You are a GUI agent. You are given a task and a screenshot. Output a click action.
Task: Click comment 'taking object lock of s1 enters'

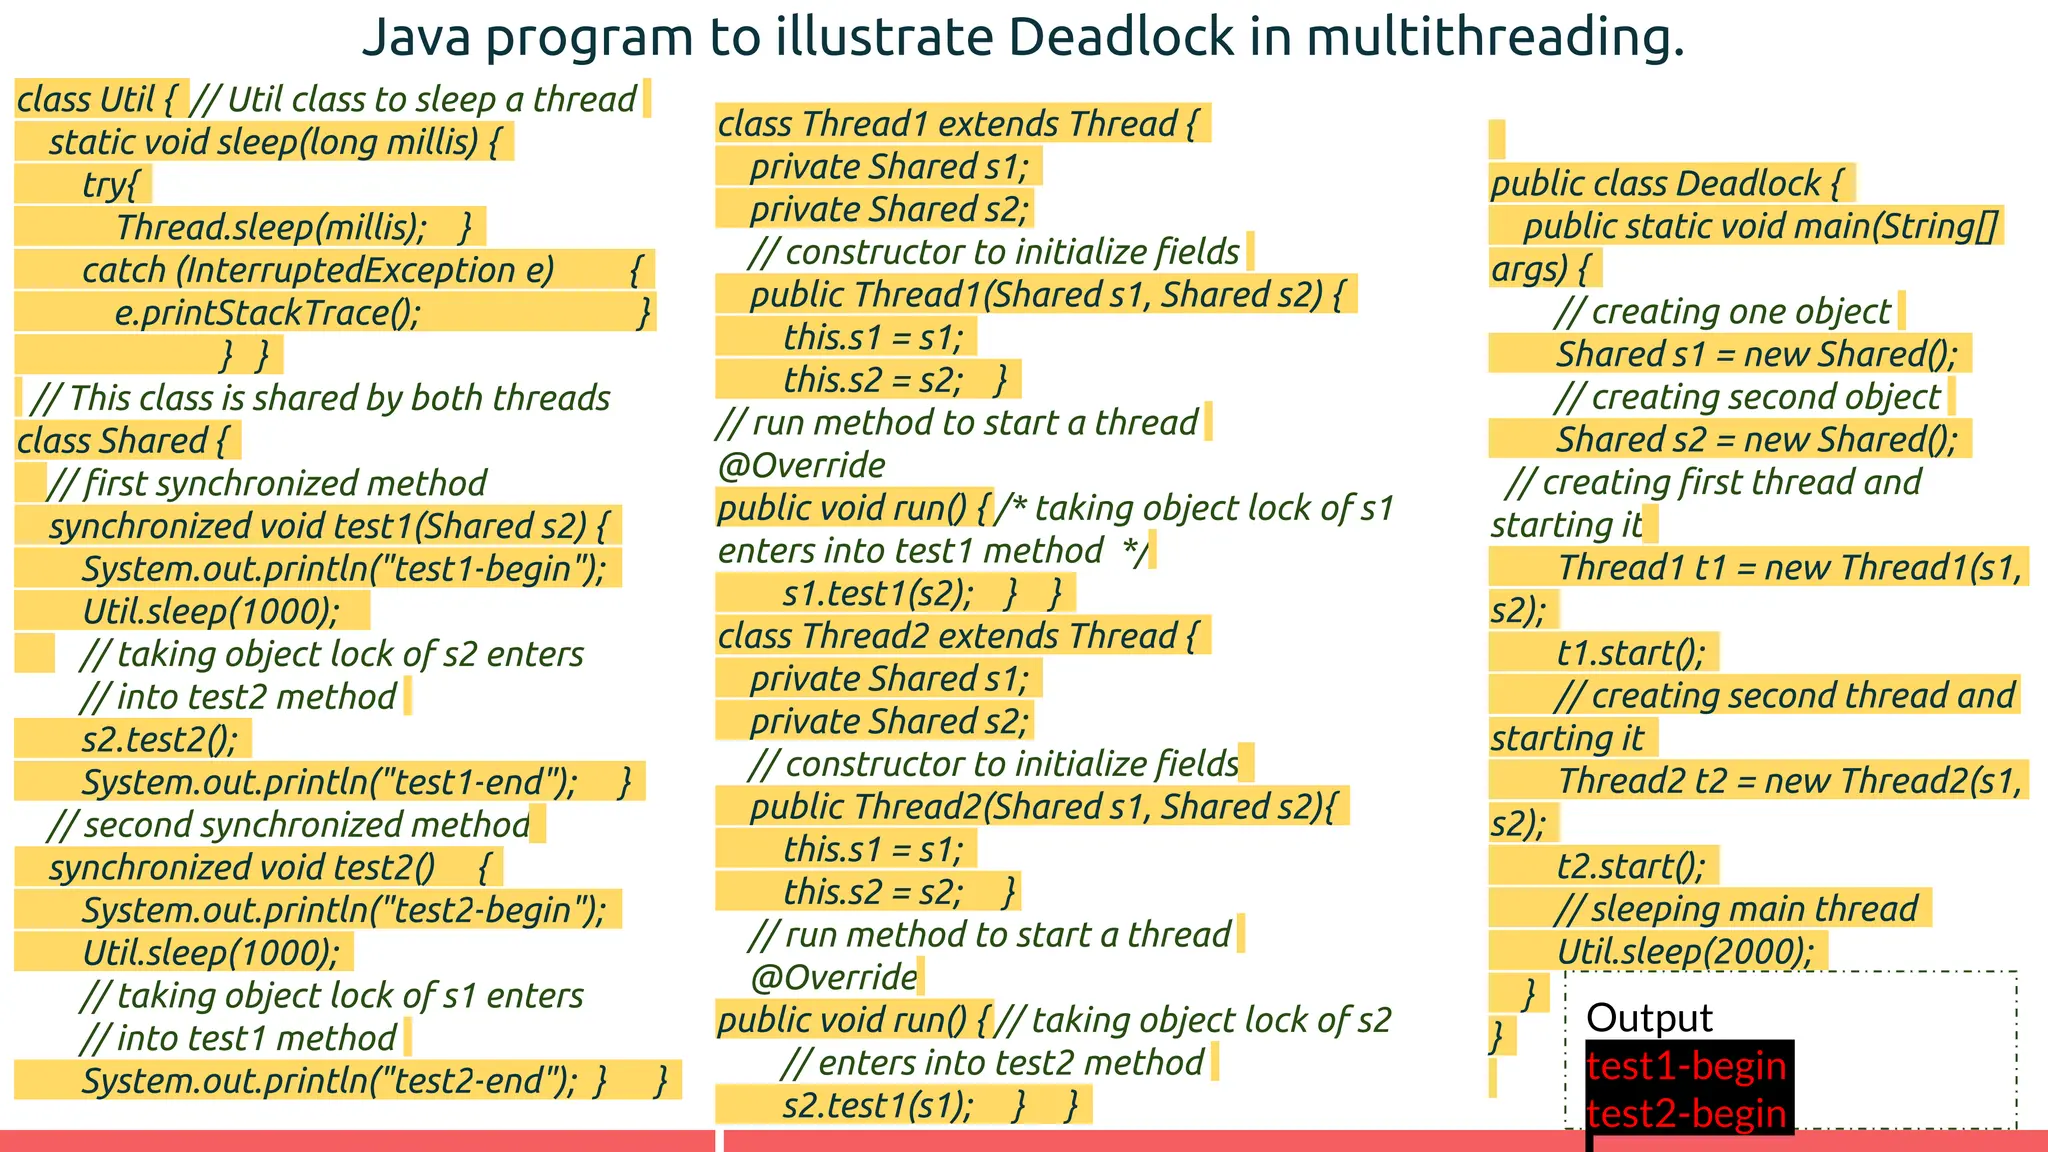pos(331,995)
